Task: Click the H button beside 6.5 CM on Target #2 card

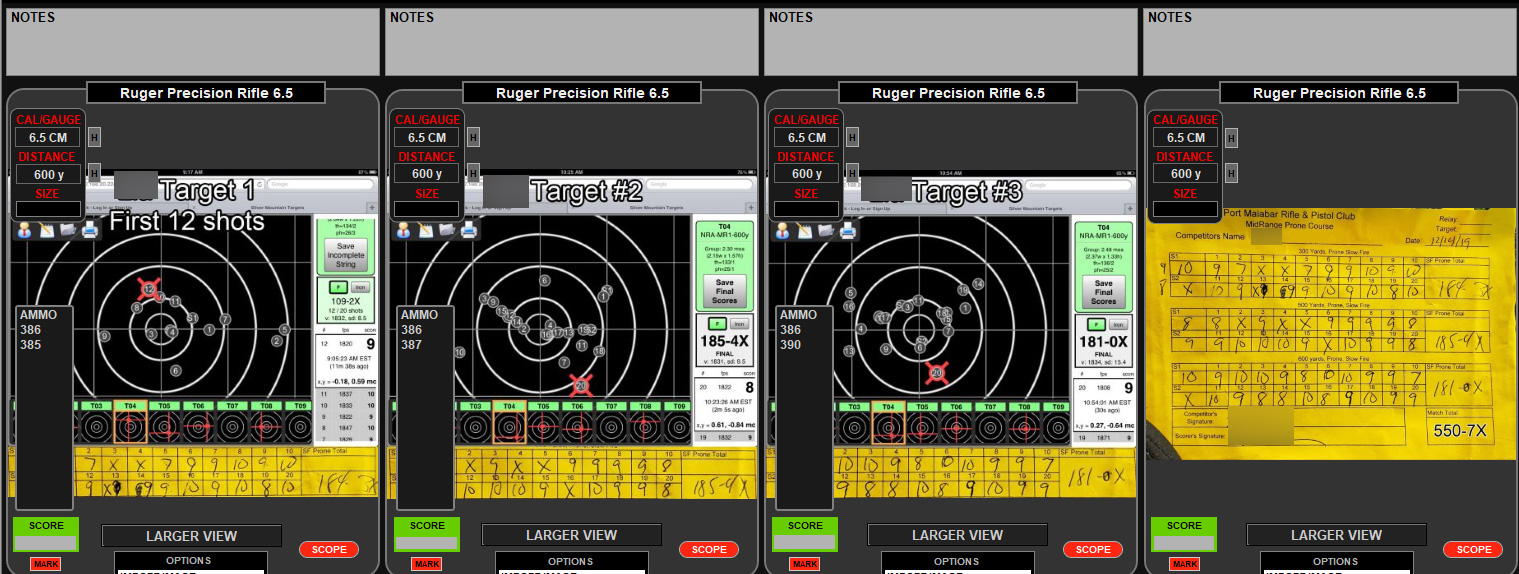Action: [474, 137]
